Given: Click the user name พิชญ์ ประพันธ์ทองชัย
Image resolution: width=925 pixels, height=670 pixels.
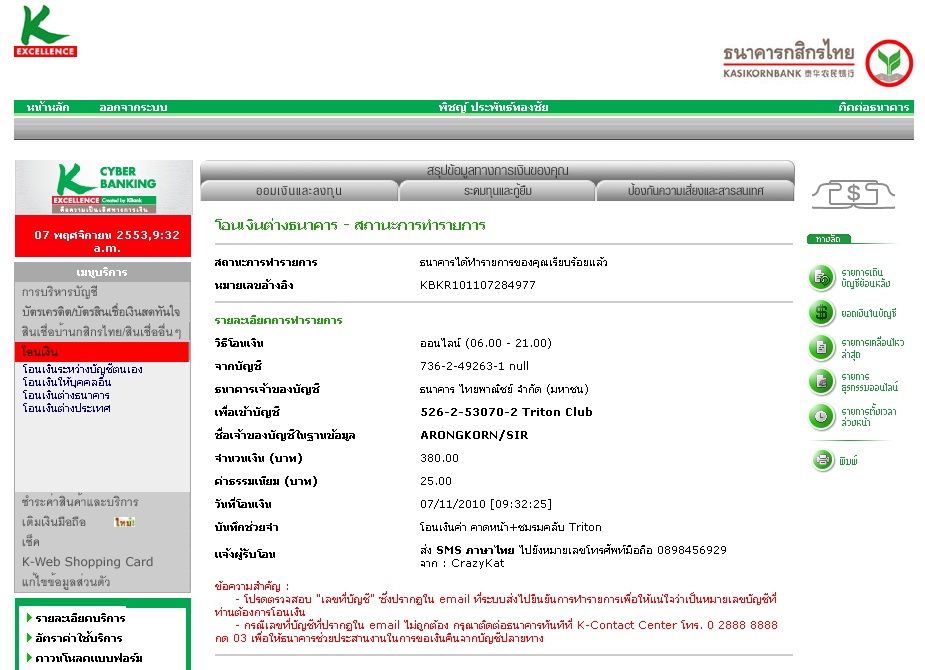Looking at the screenshot, I should pos(493,107).
